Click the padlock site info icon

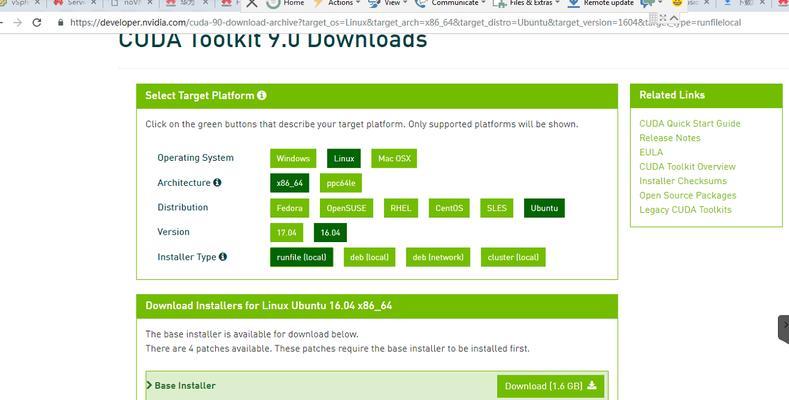click(x=60, y=23)
